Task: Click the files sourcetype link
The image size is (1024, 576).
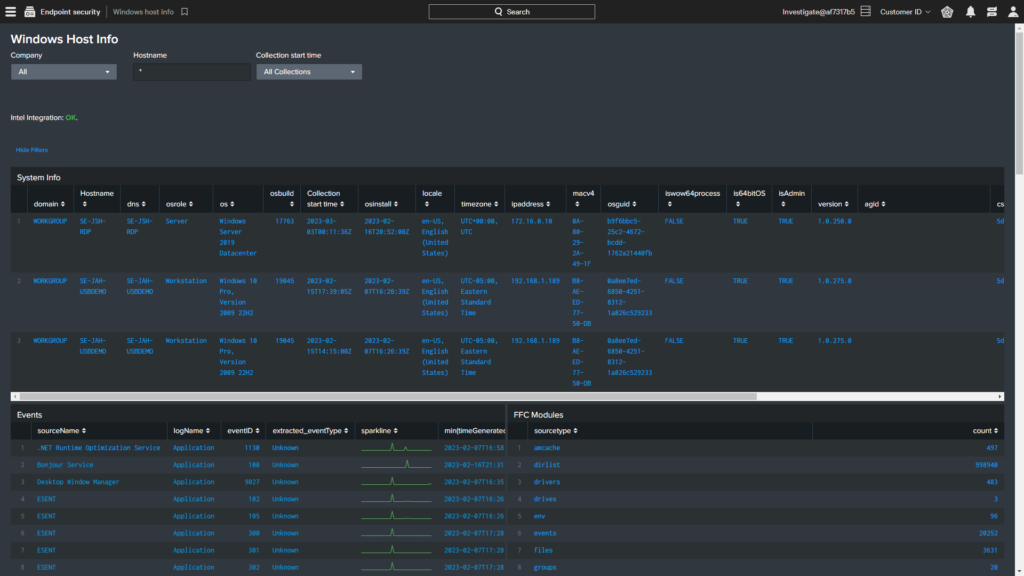Action: [543, 550]
